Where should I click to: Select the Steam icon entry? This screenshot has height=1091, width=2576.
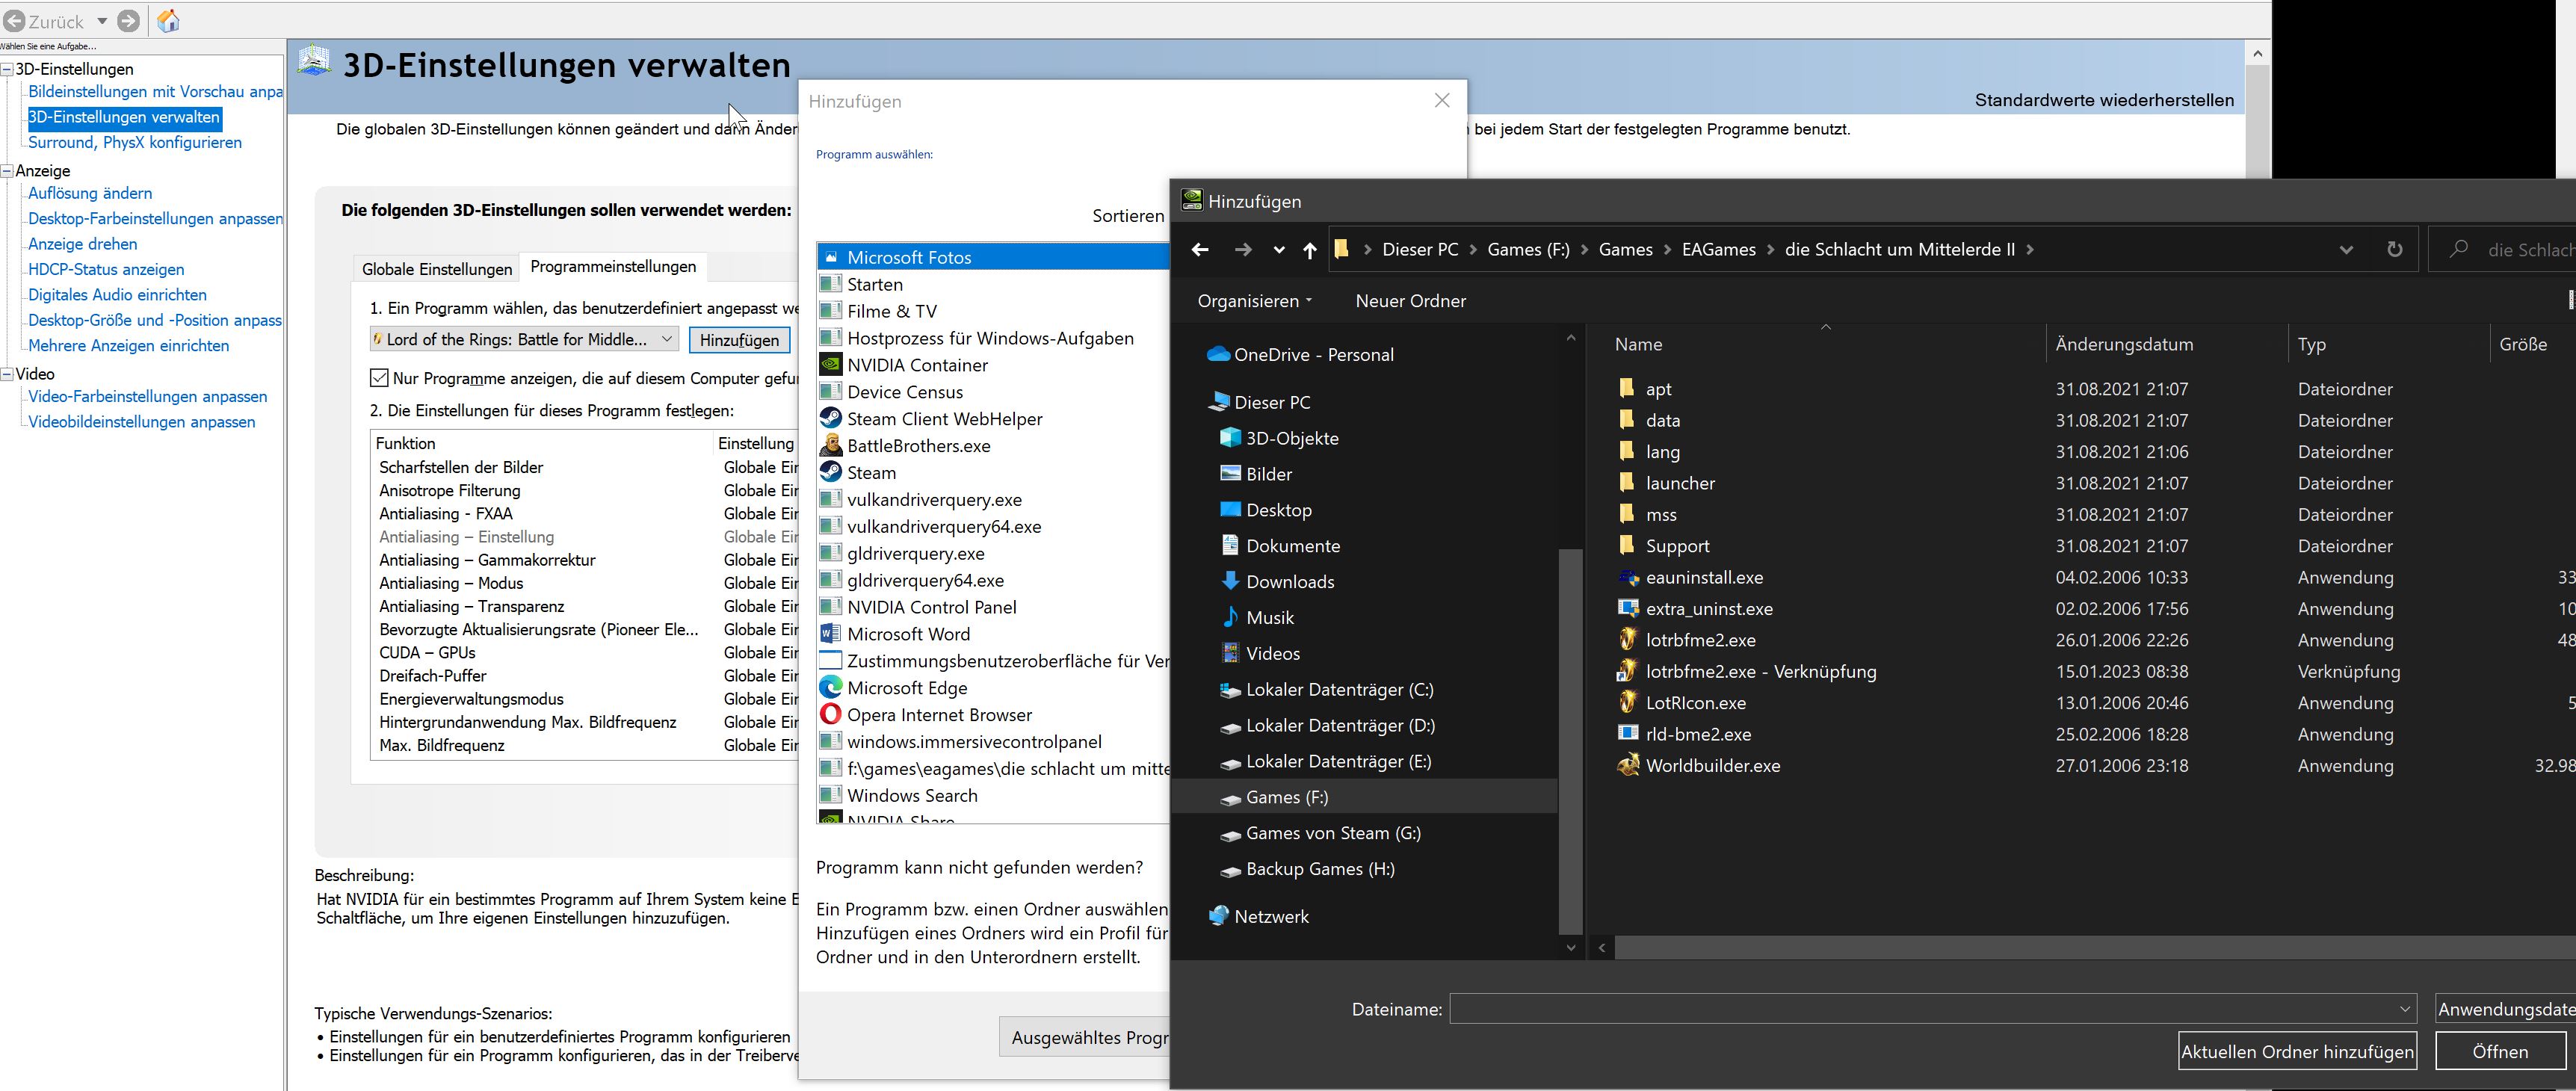tap(830, 473)
